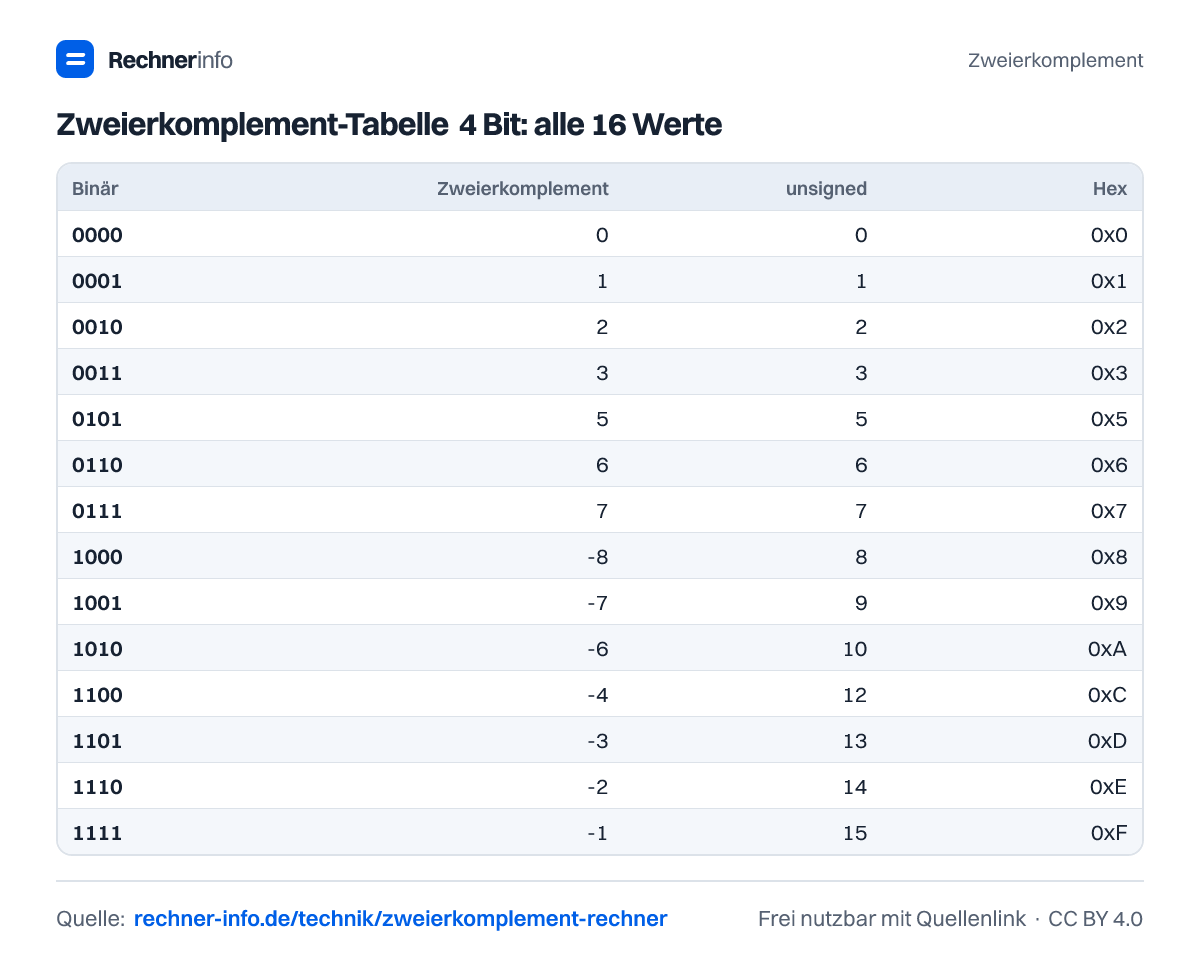Click two's complement value -3
The width and height of the screenshot is (1200, 960).
coord(598,741)
